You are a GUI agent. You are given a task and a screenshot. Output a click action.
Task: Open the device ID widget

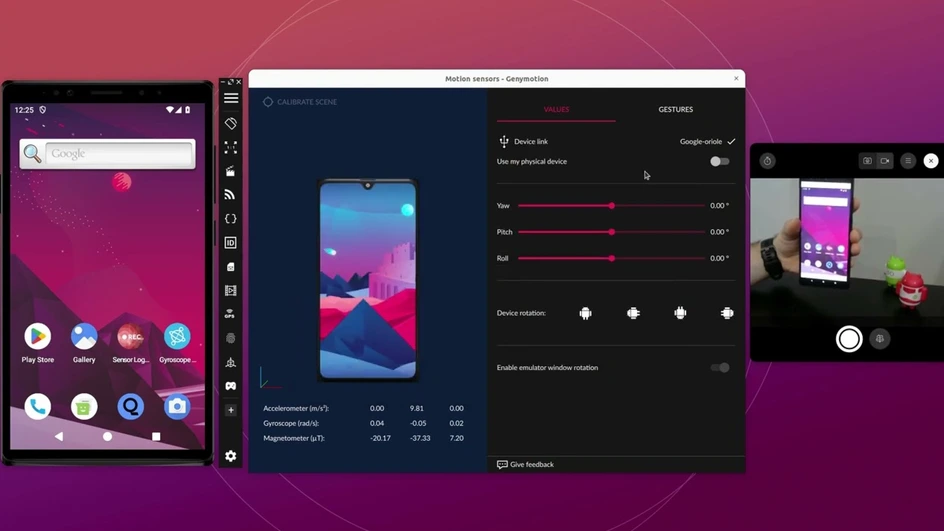pos(231,243)
